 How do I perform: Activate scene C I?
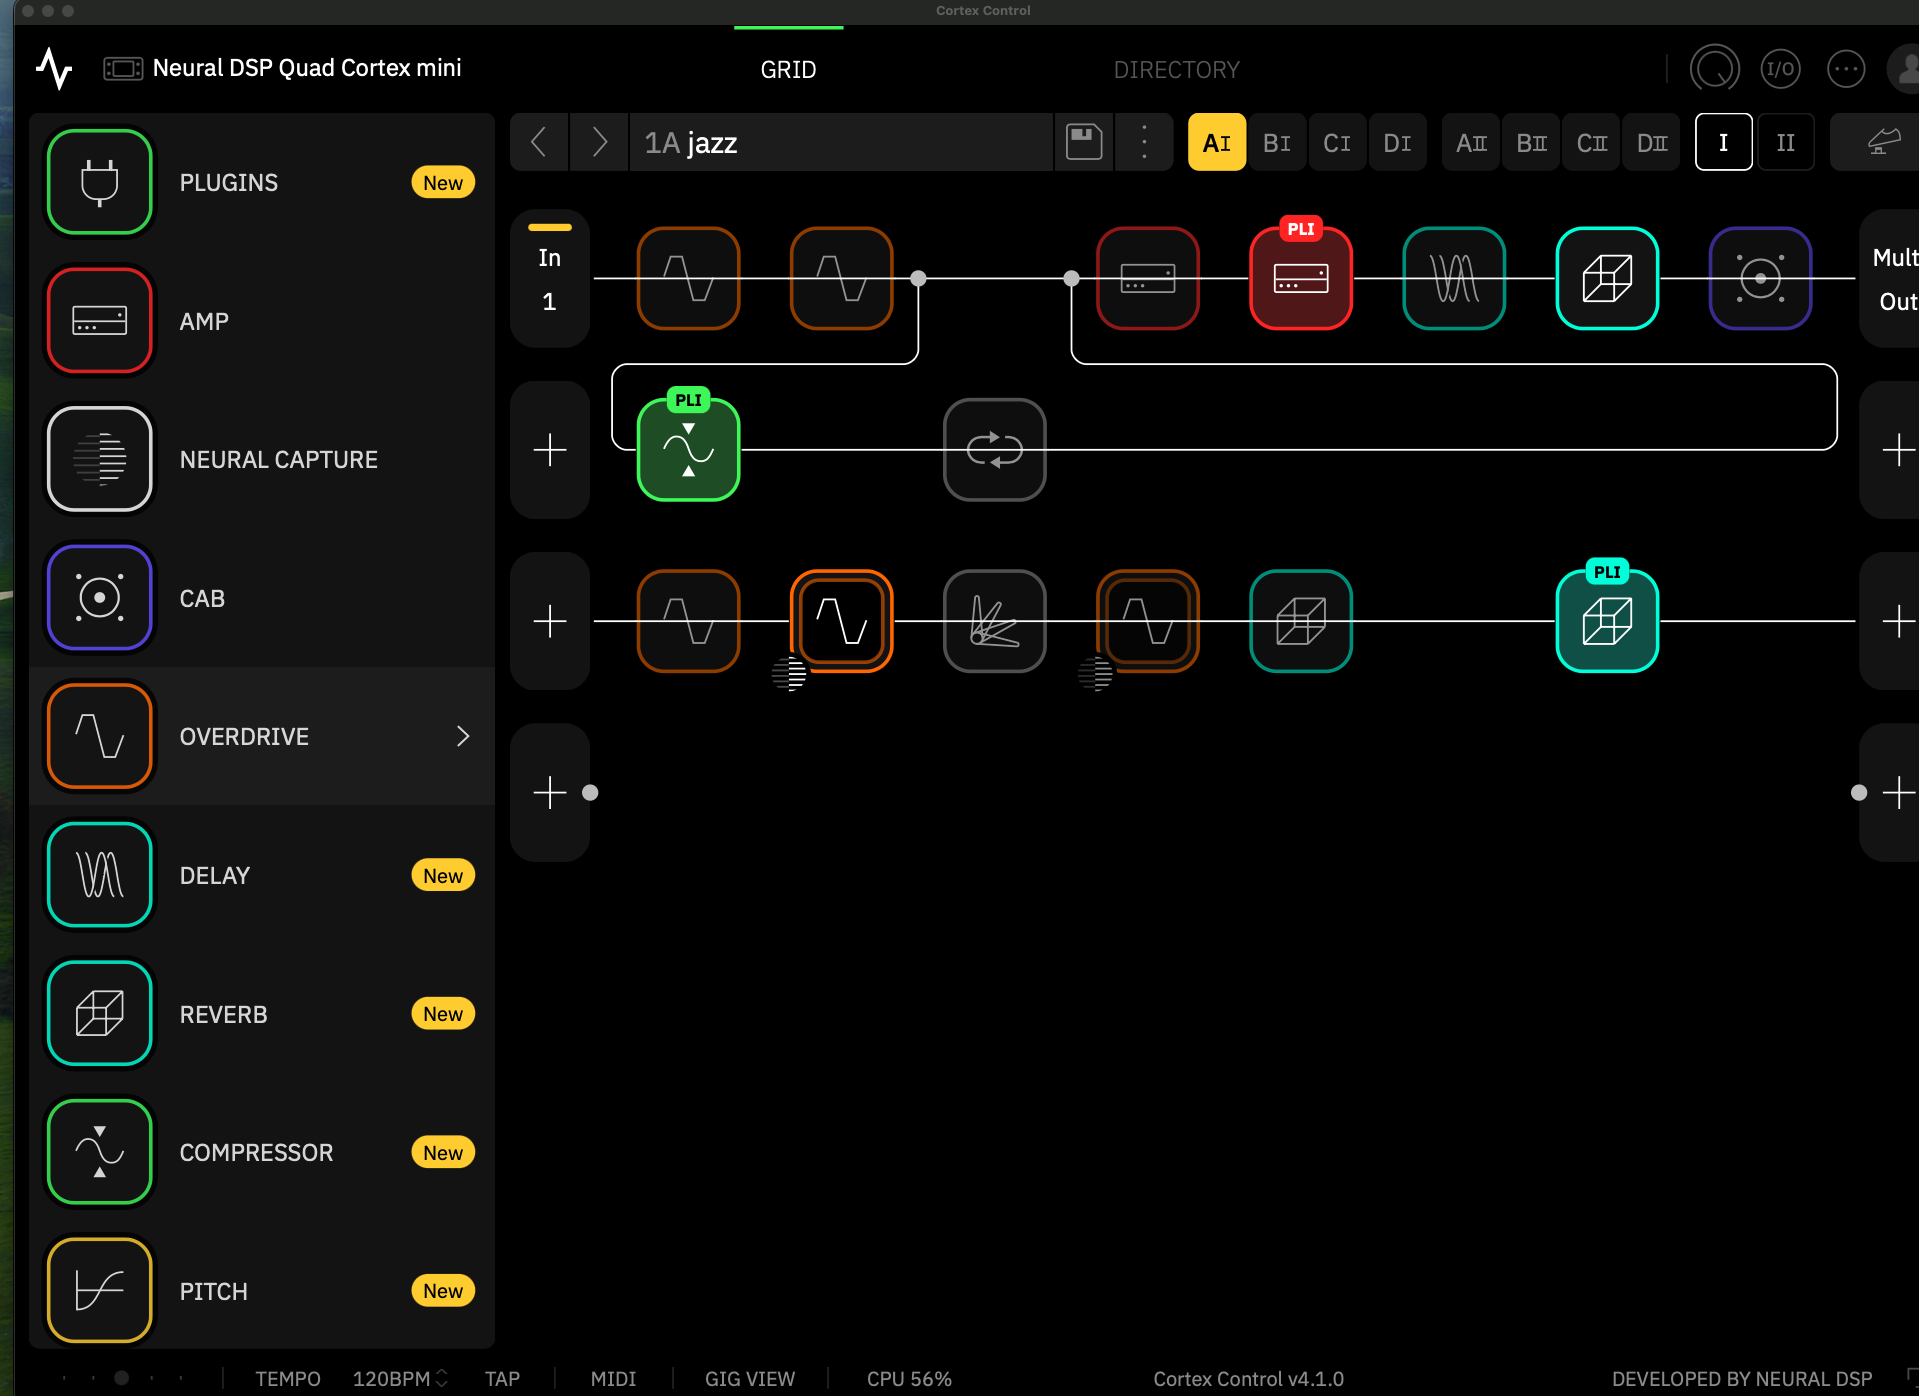[x=1337, y=142]
